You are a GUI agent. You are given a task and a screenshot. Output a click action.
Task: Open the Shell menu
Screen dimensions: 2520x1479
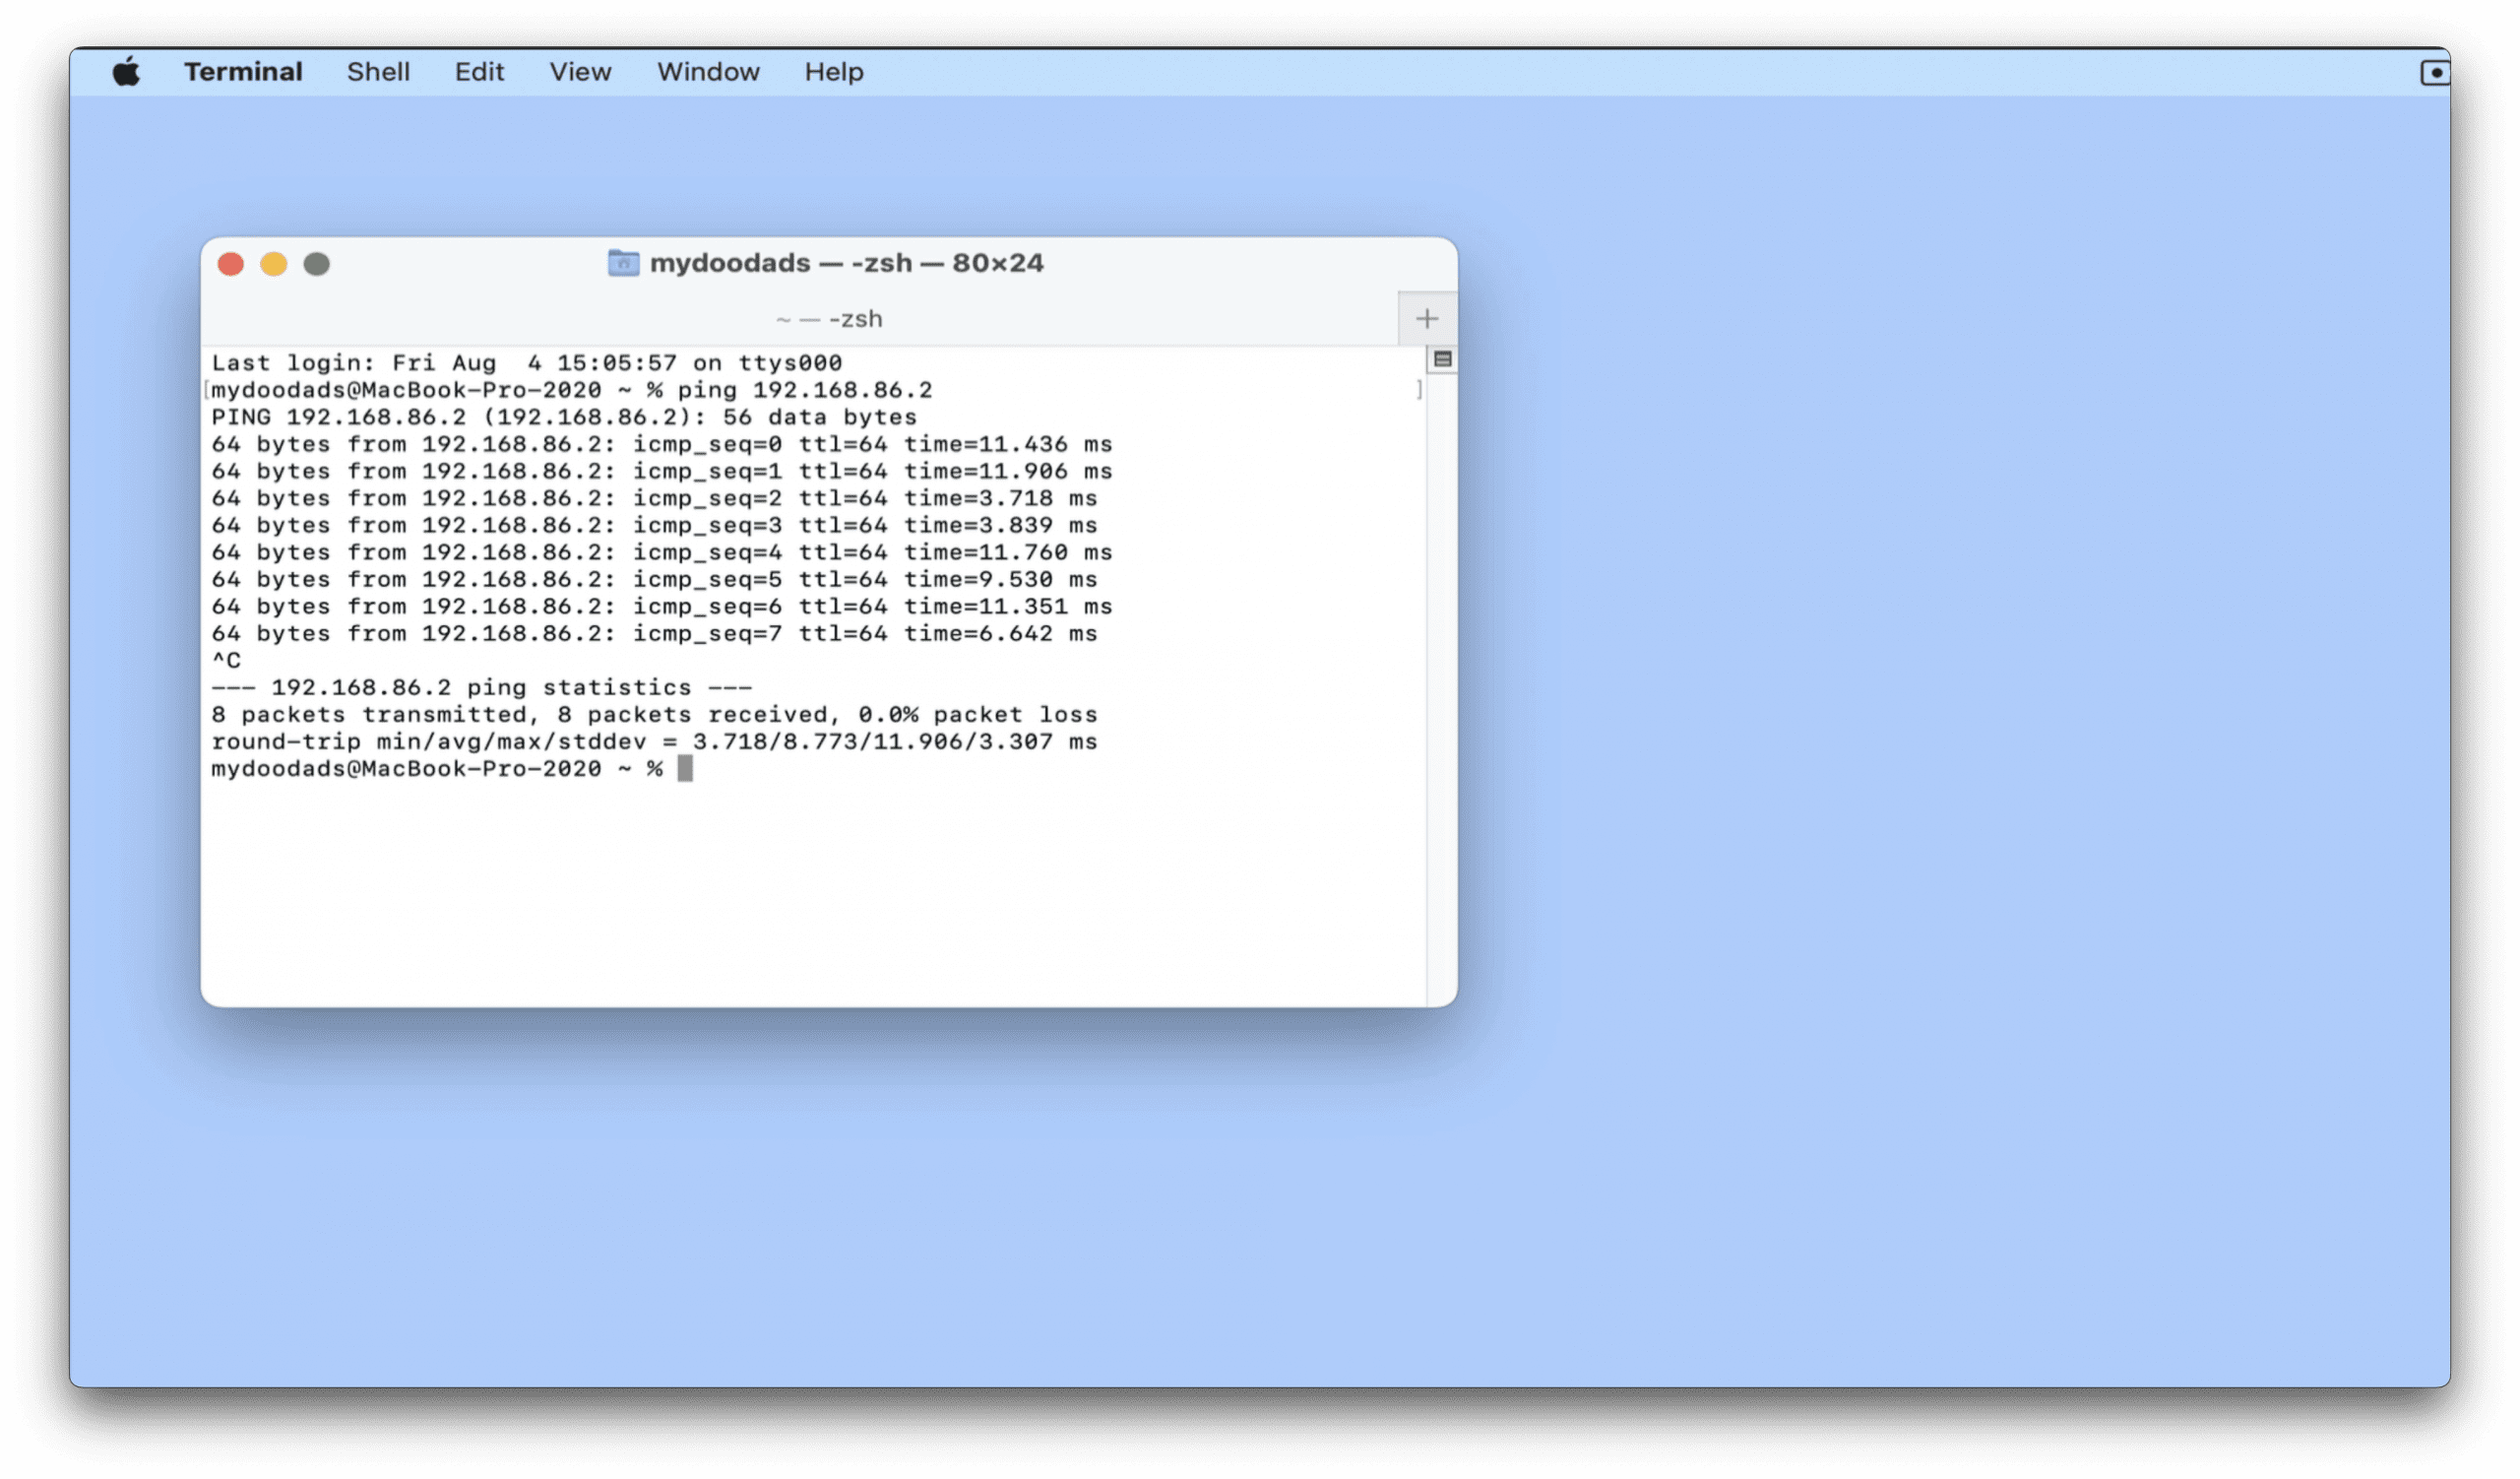click(378, 72)
